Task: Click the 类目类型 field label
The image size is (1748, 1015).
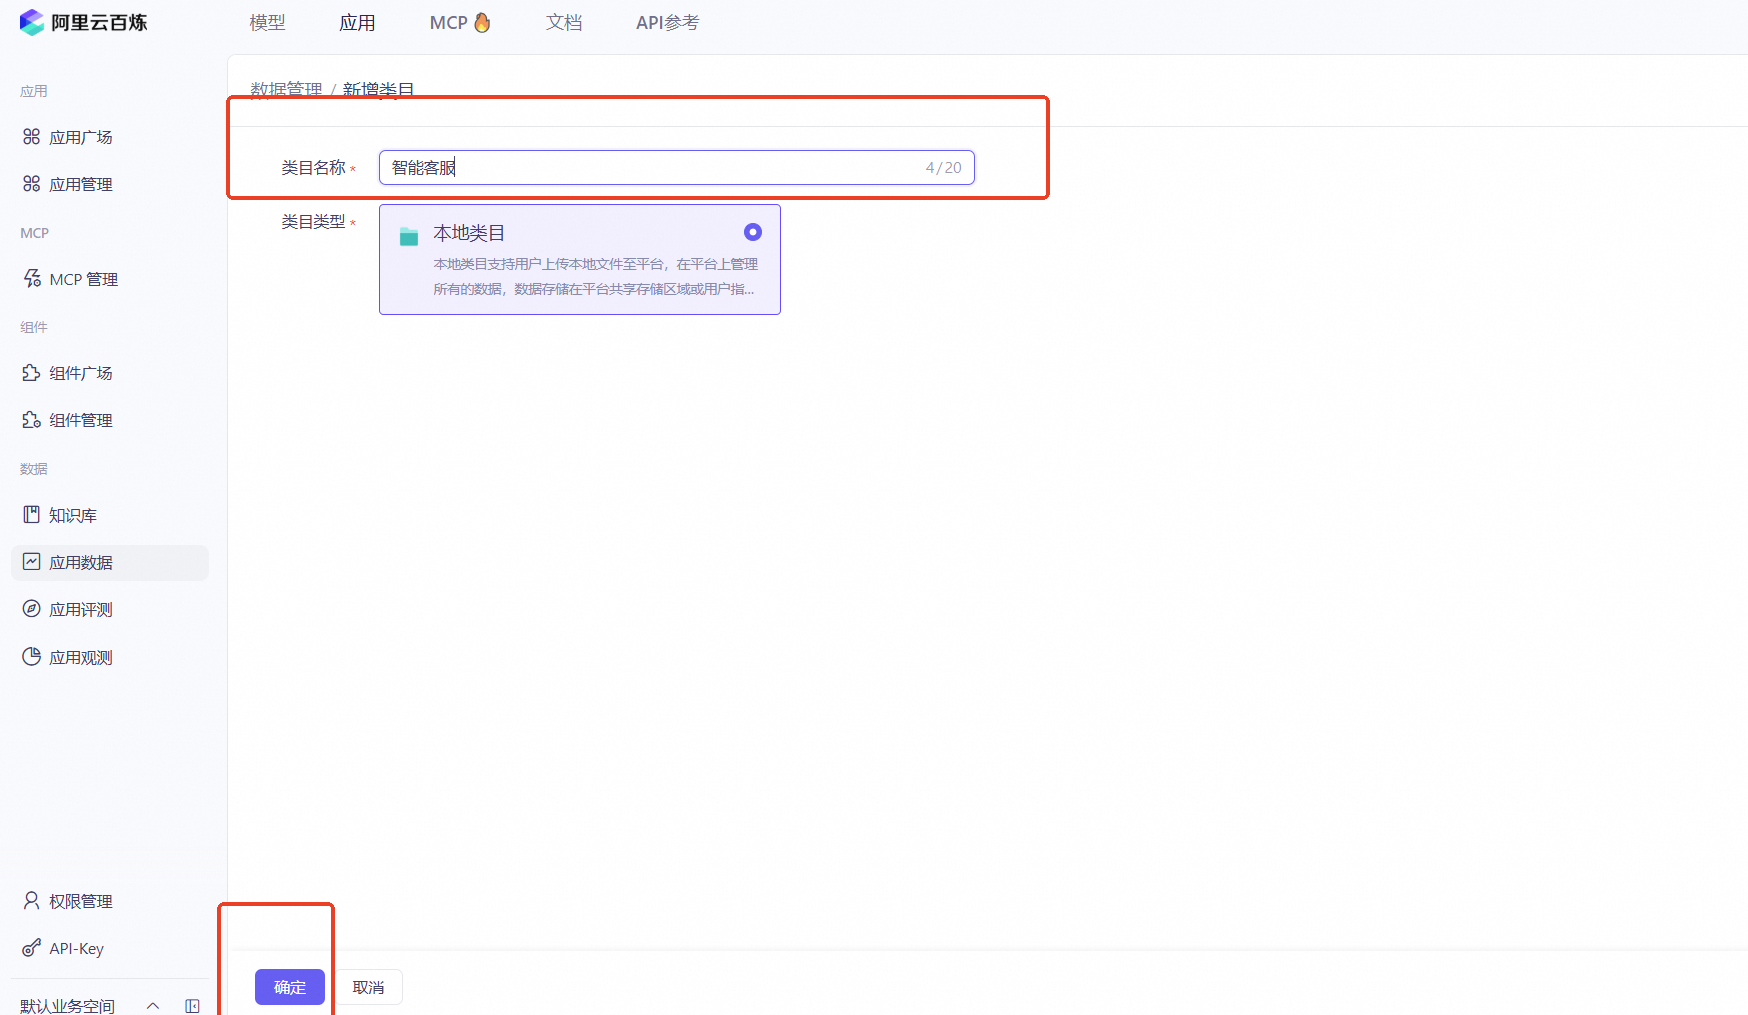Action: (x=313, y=221)
